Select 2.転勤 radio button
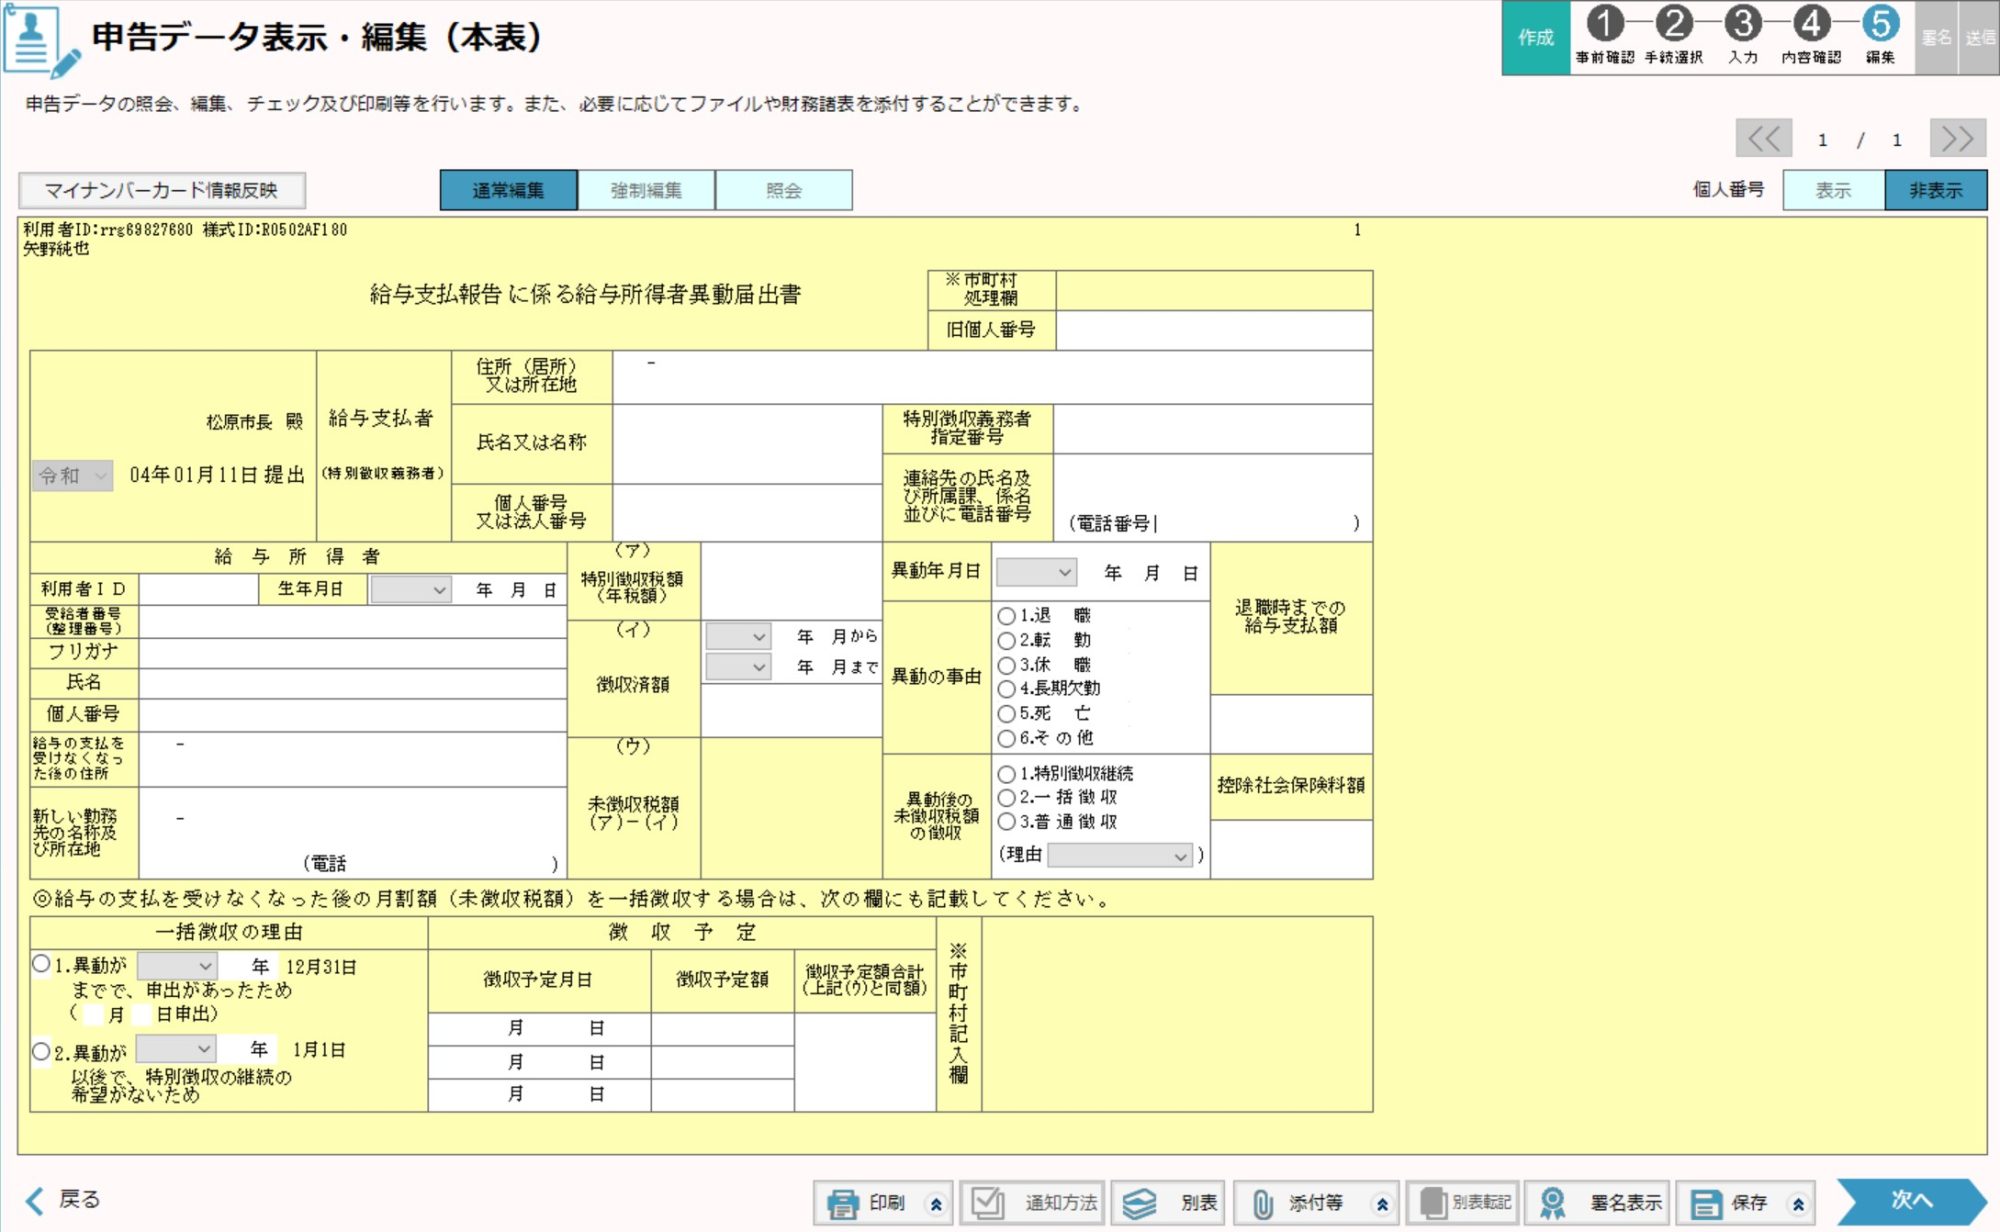The image size is (2000, 1232). tap(1006, 640)
